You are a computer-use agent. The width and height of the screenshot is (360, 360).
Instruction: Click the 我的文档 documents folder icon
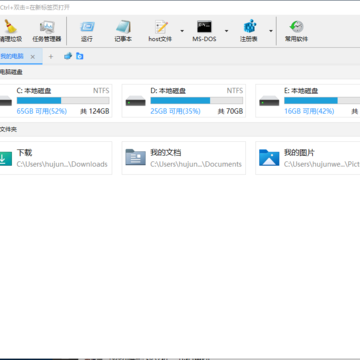point(135,157)
